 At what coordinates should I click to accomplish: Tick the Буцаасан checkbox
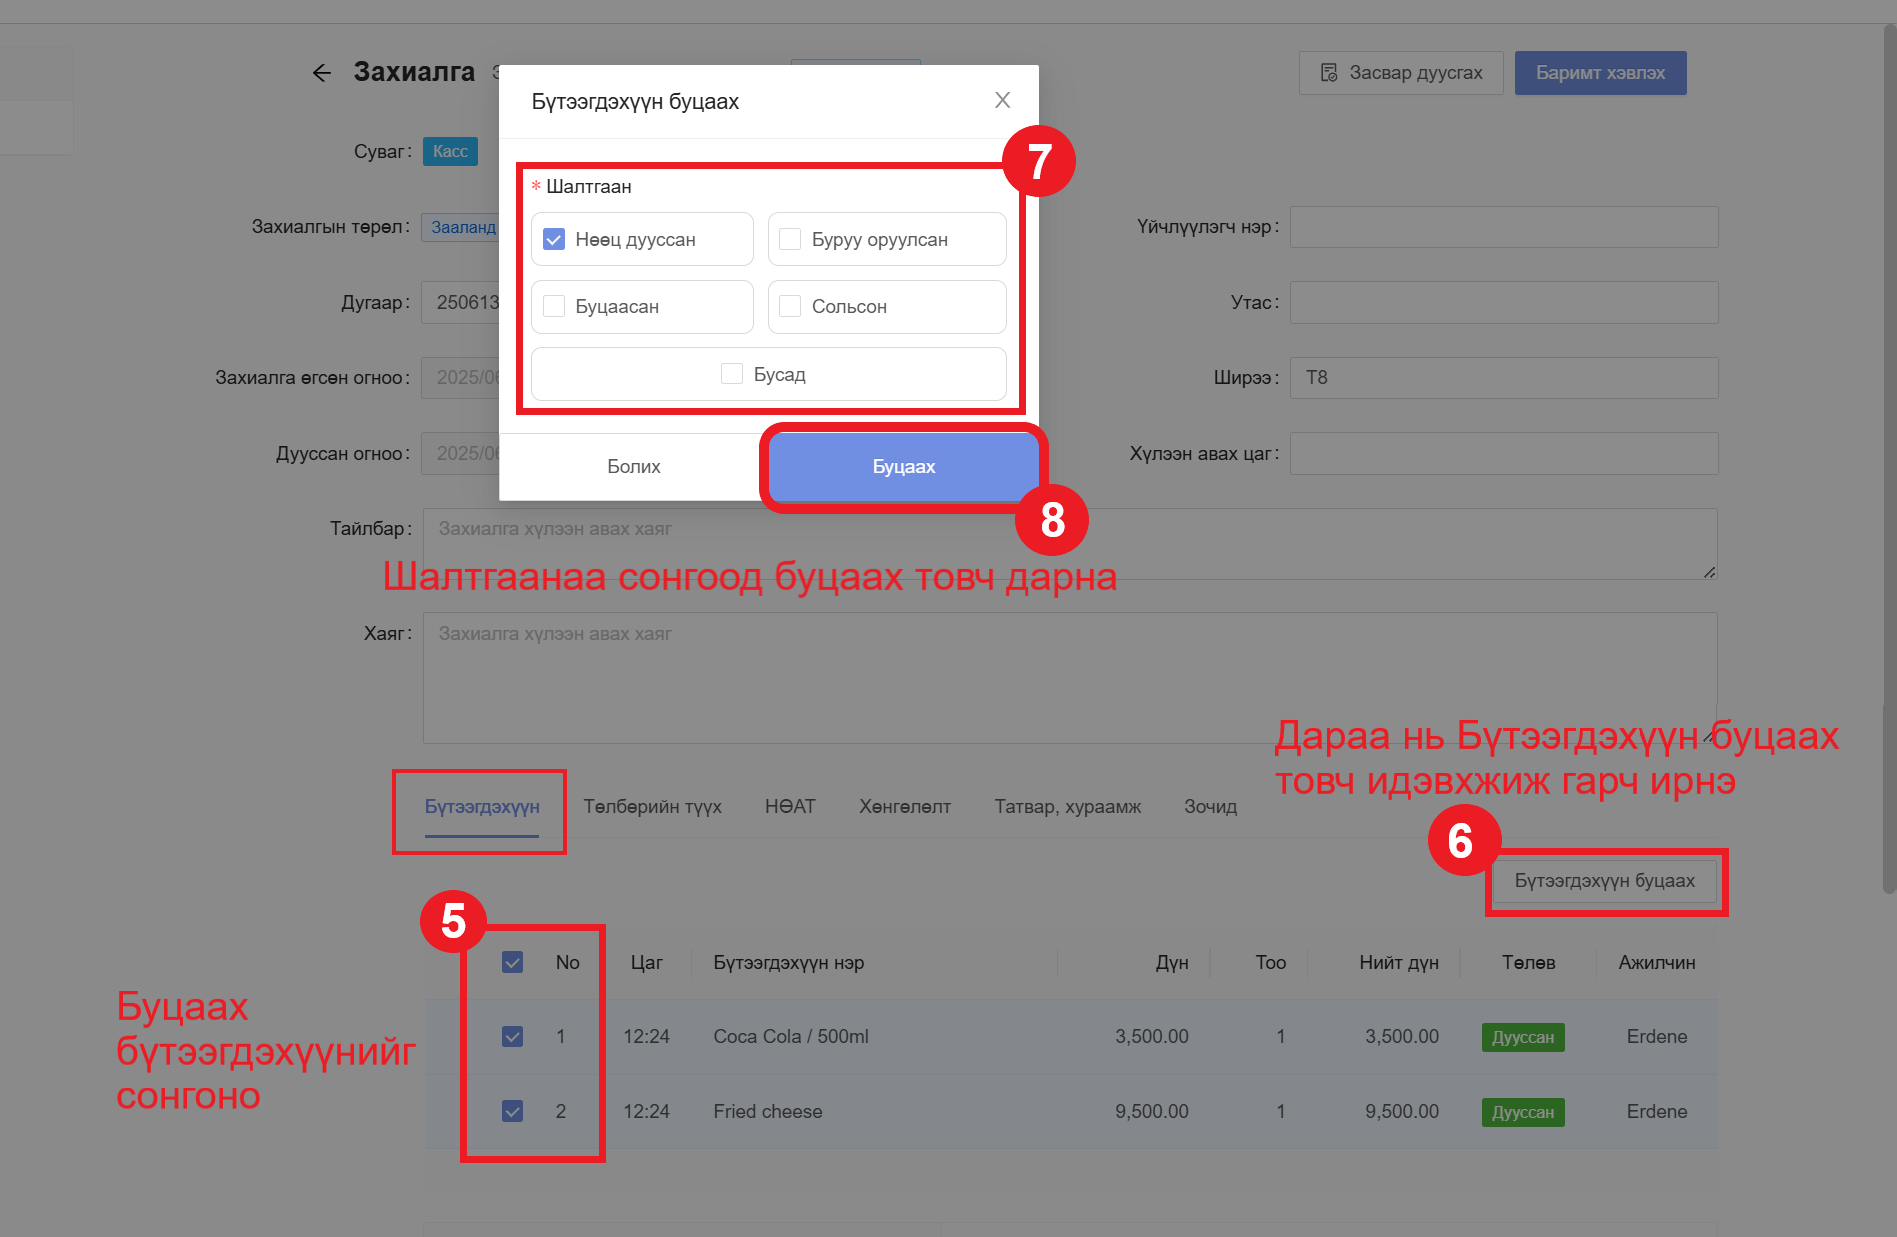click(x=554, y=307)
